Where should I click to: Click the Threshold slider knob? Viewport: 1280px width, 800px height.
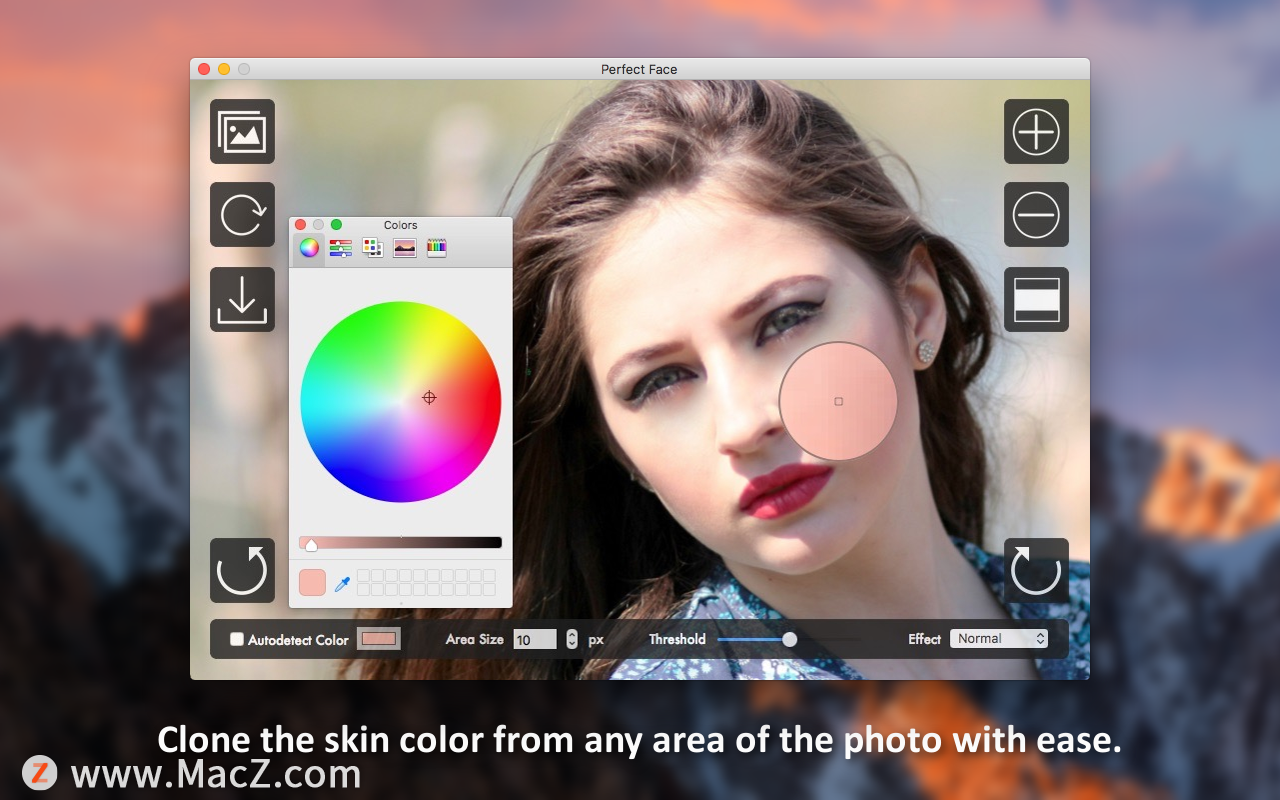click(790, 639)
